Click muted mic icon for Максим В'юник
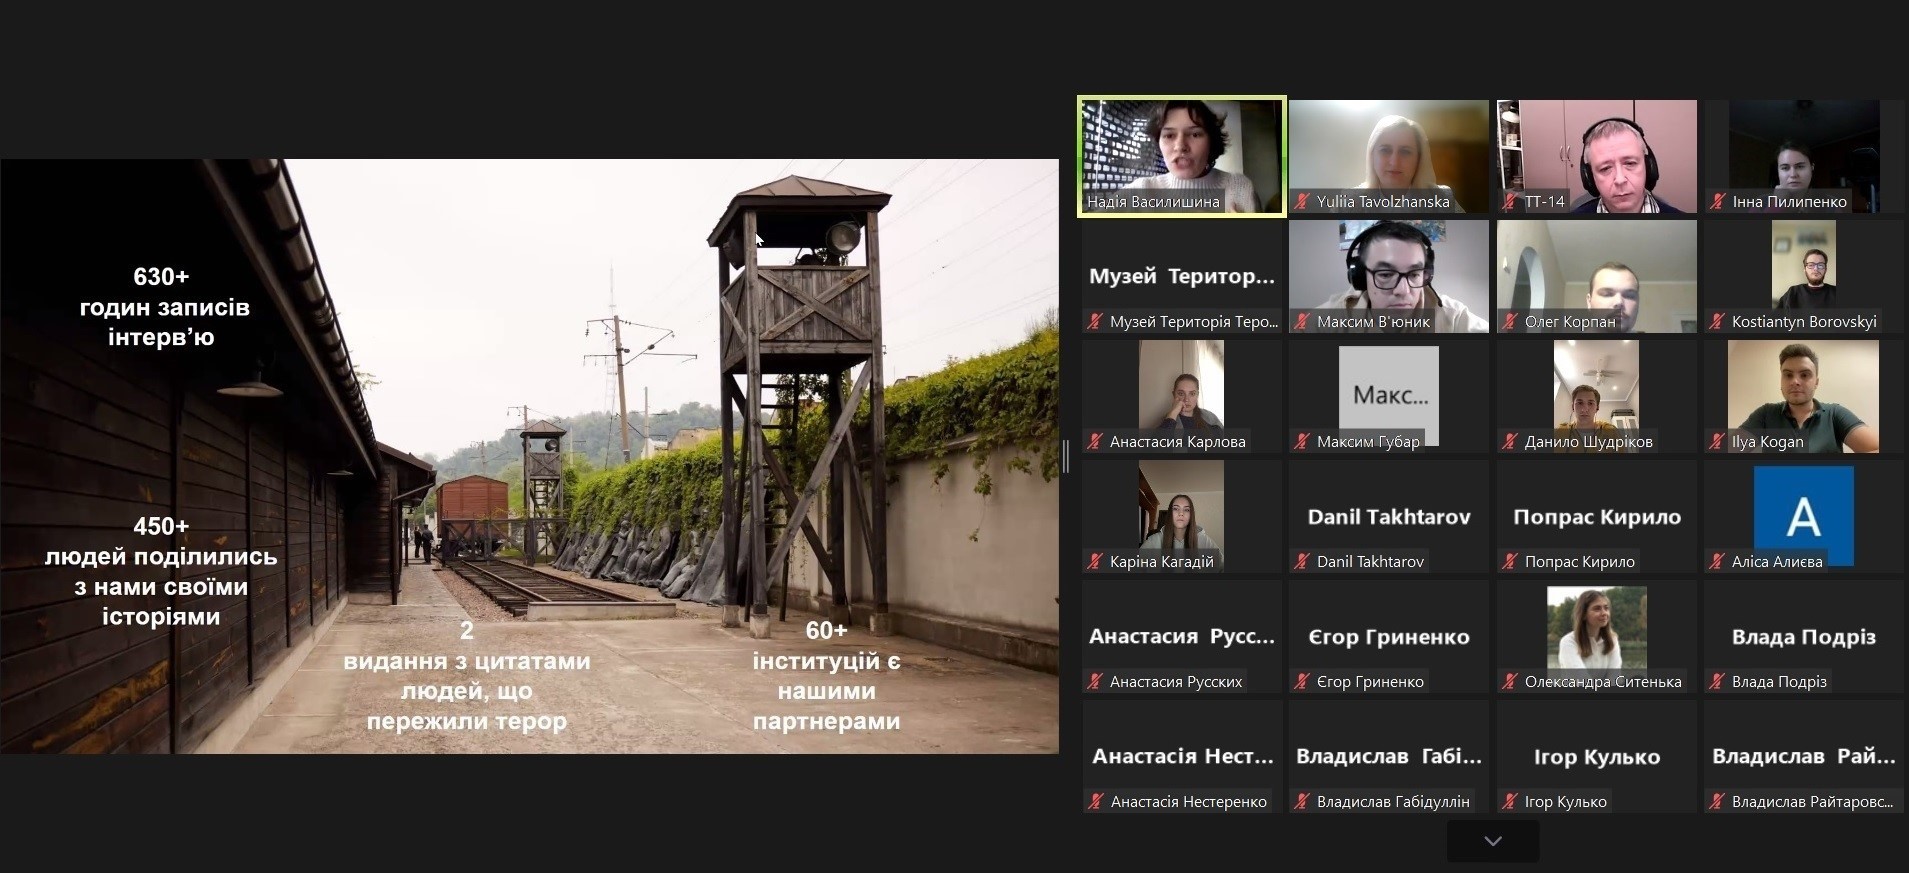This screenshot has height=873, width=1909. pyautogui.click(x=1302, y=322)
